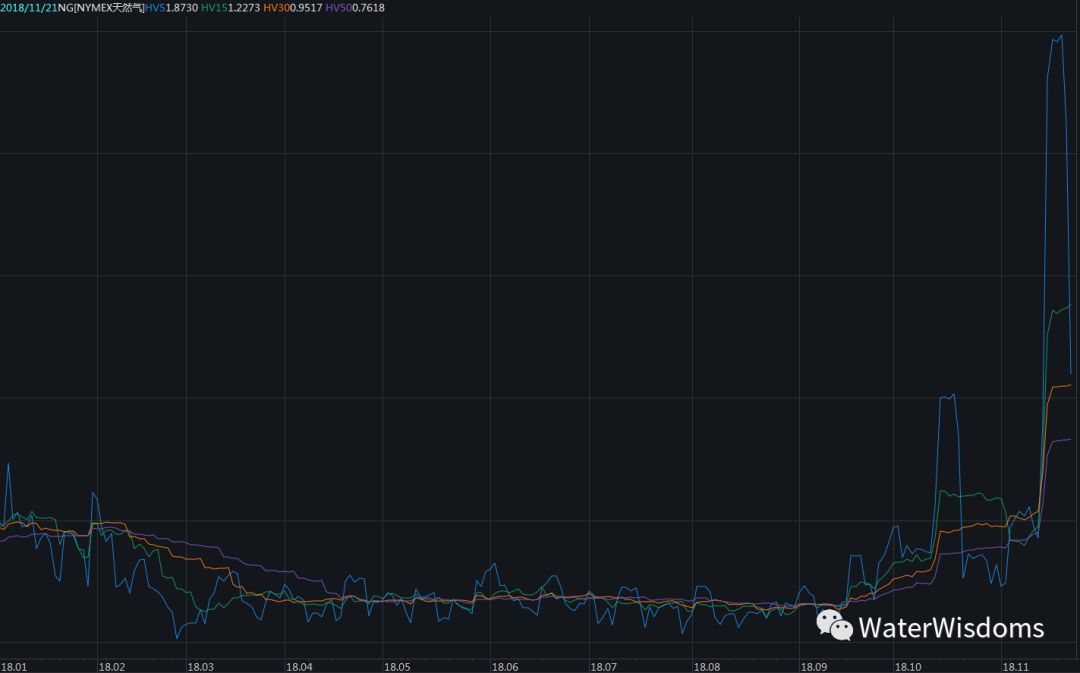Click the 18.11 axis label
Image resolution: width=1080 pixels, height=673 pixels.
click(x=1015, y=667)
